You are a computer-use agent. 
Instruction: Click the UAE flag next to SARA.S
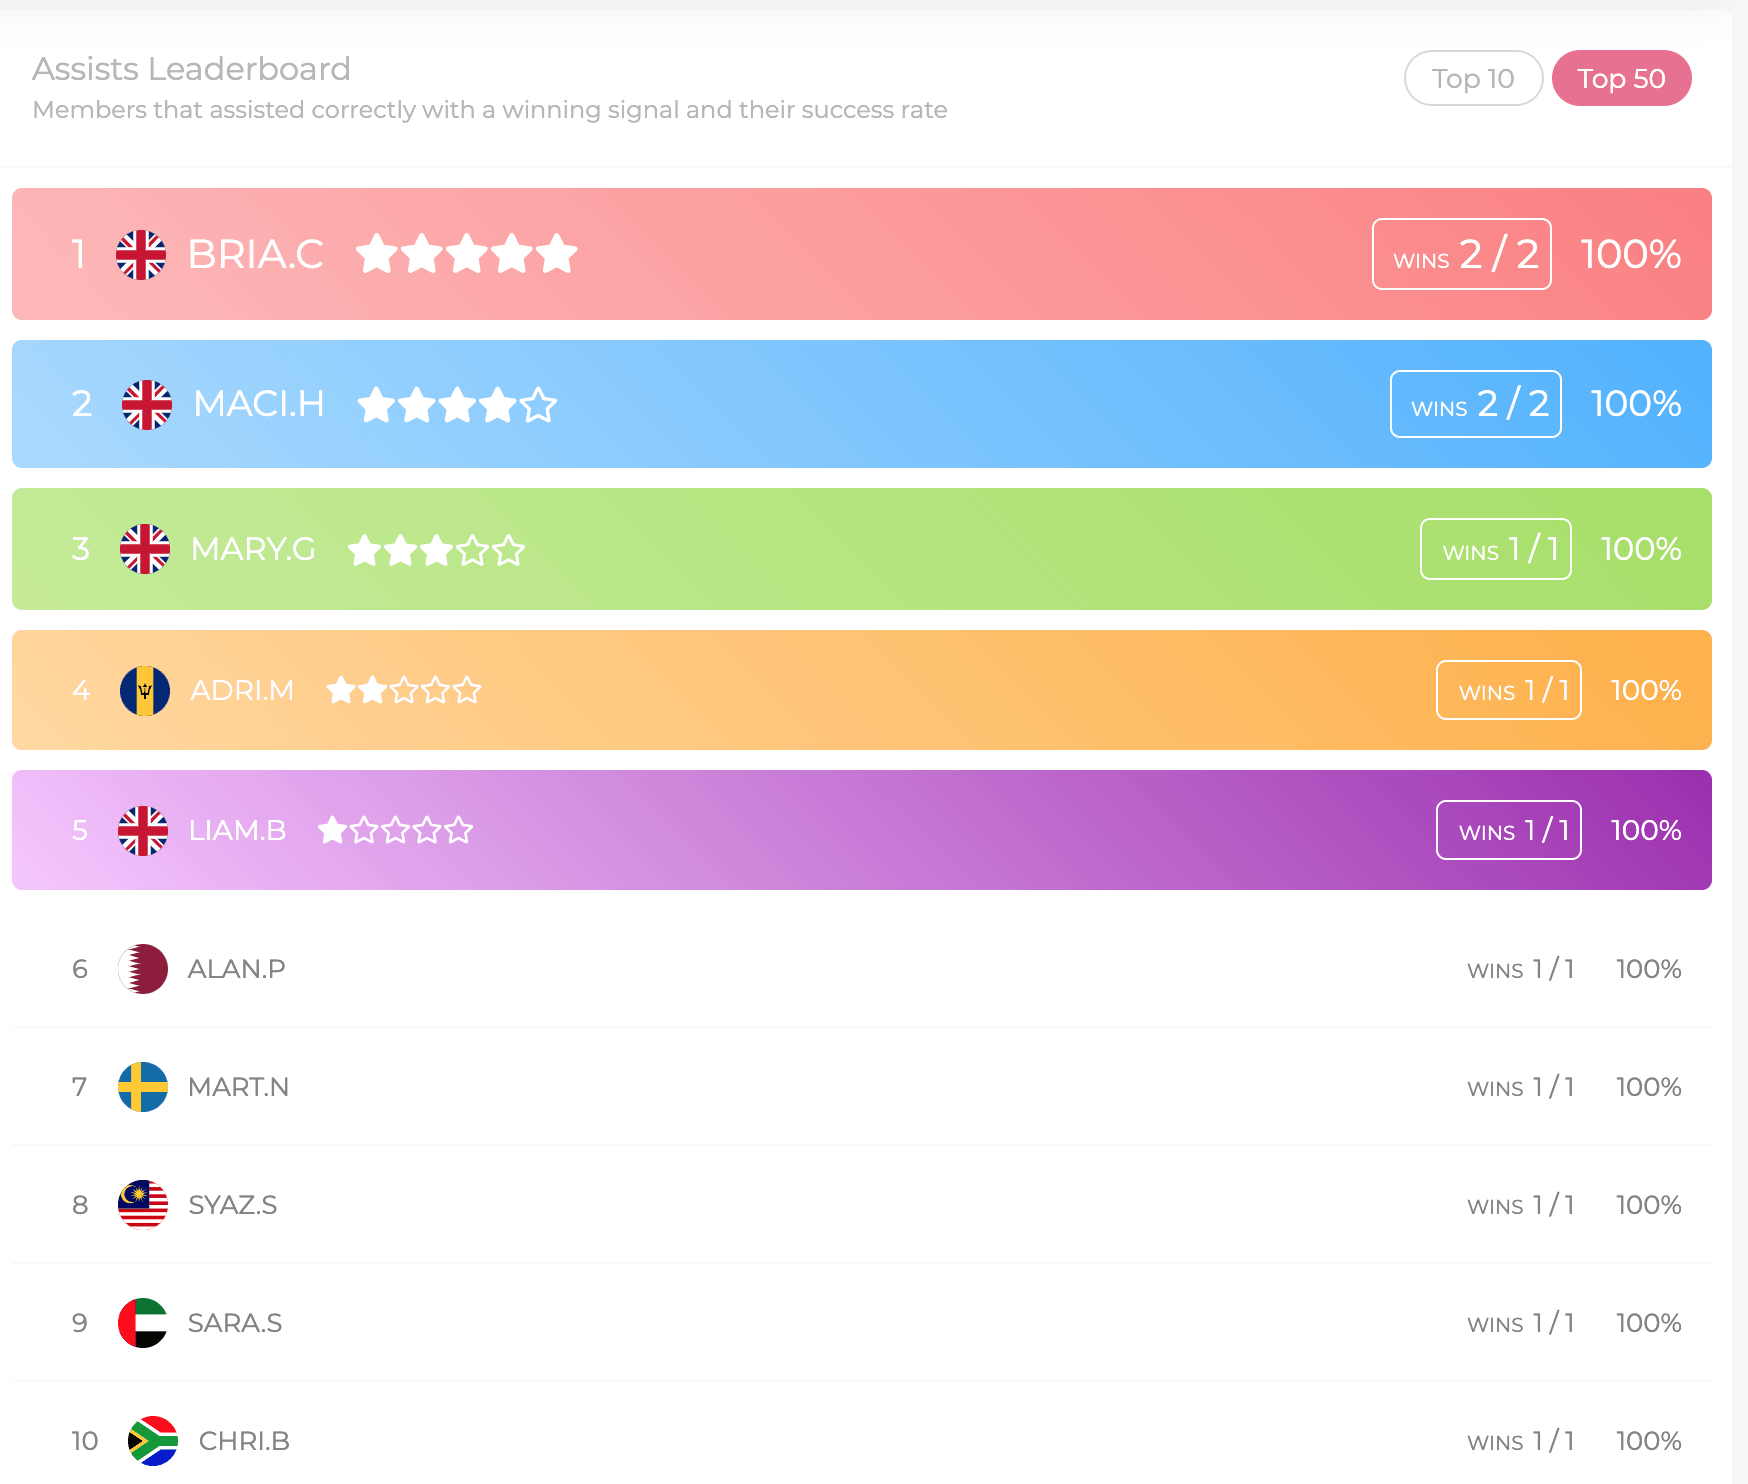[x=143, y=1323]
